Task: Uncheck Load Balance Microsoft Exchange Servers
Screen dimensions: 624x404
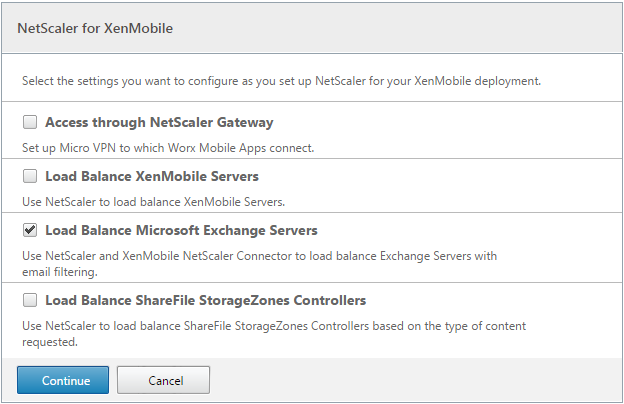Action: [x=30, y=231]
